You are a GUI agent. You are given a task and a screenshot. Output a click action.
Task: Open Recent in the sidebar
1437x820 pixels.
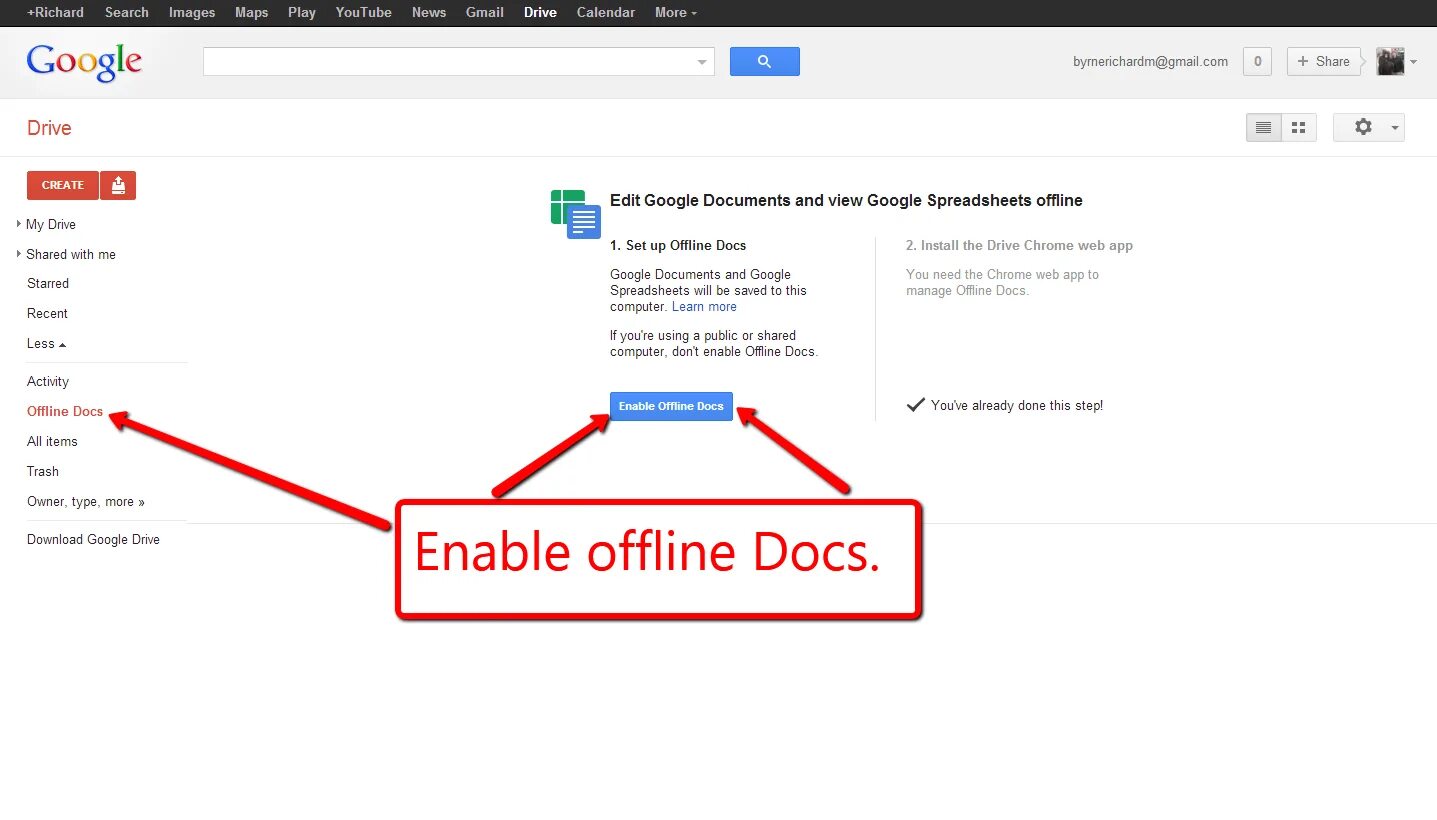click(47, 314)
